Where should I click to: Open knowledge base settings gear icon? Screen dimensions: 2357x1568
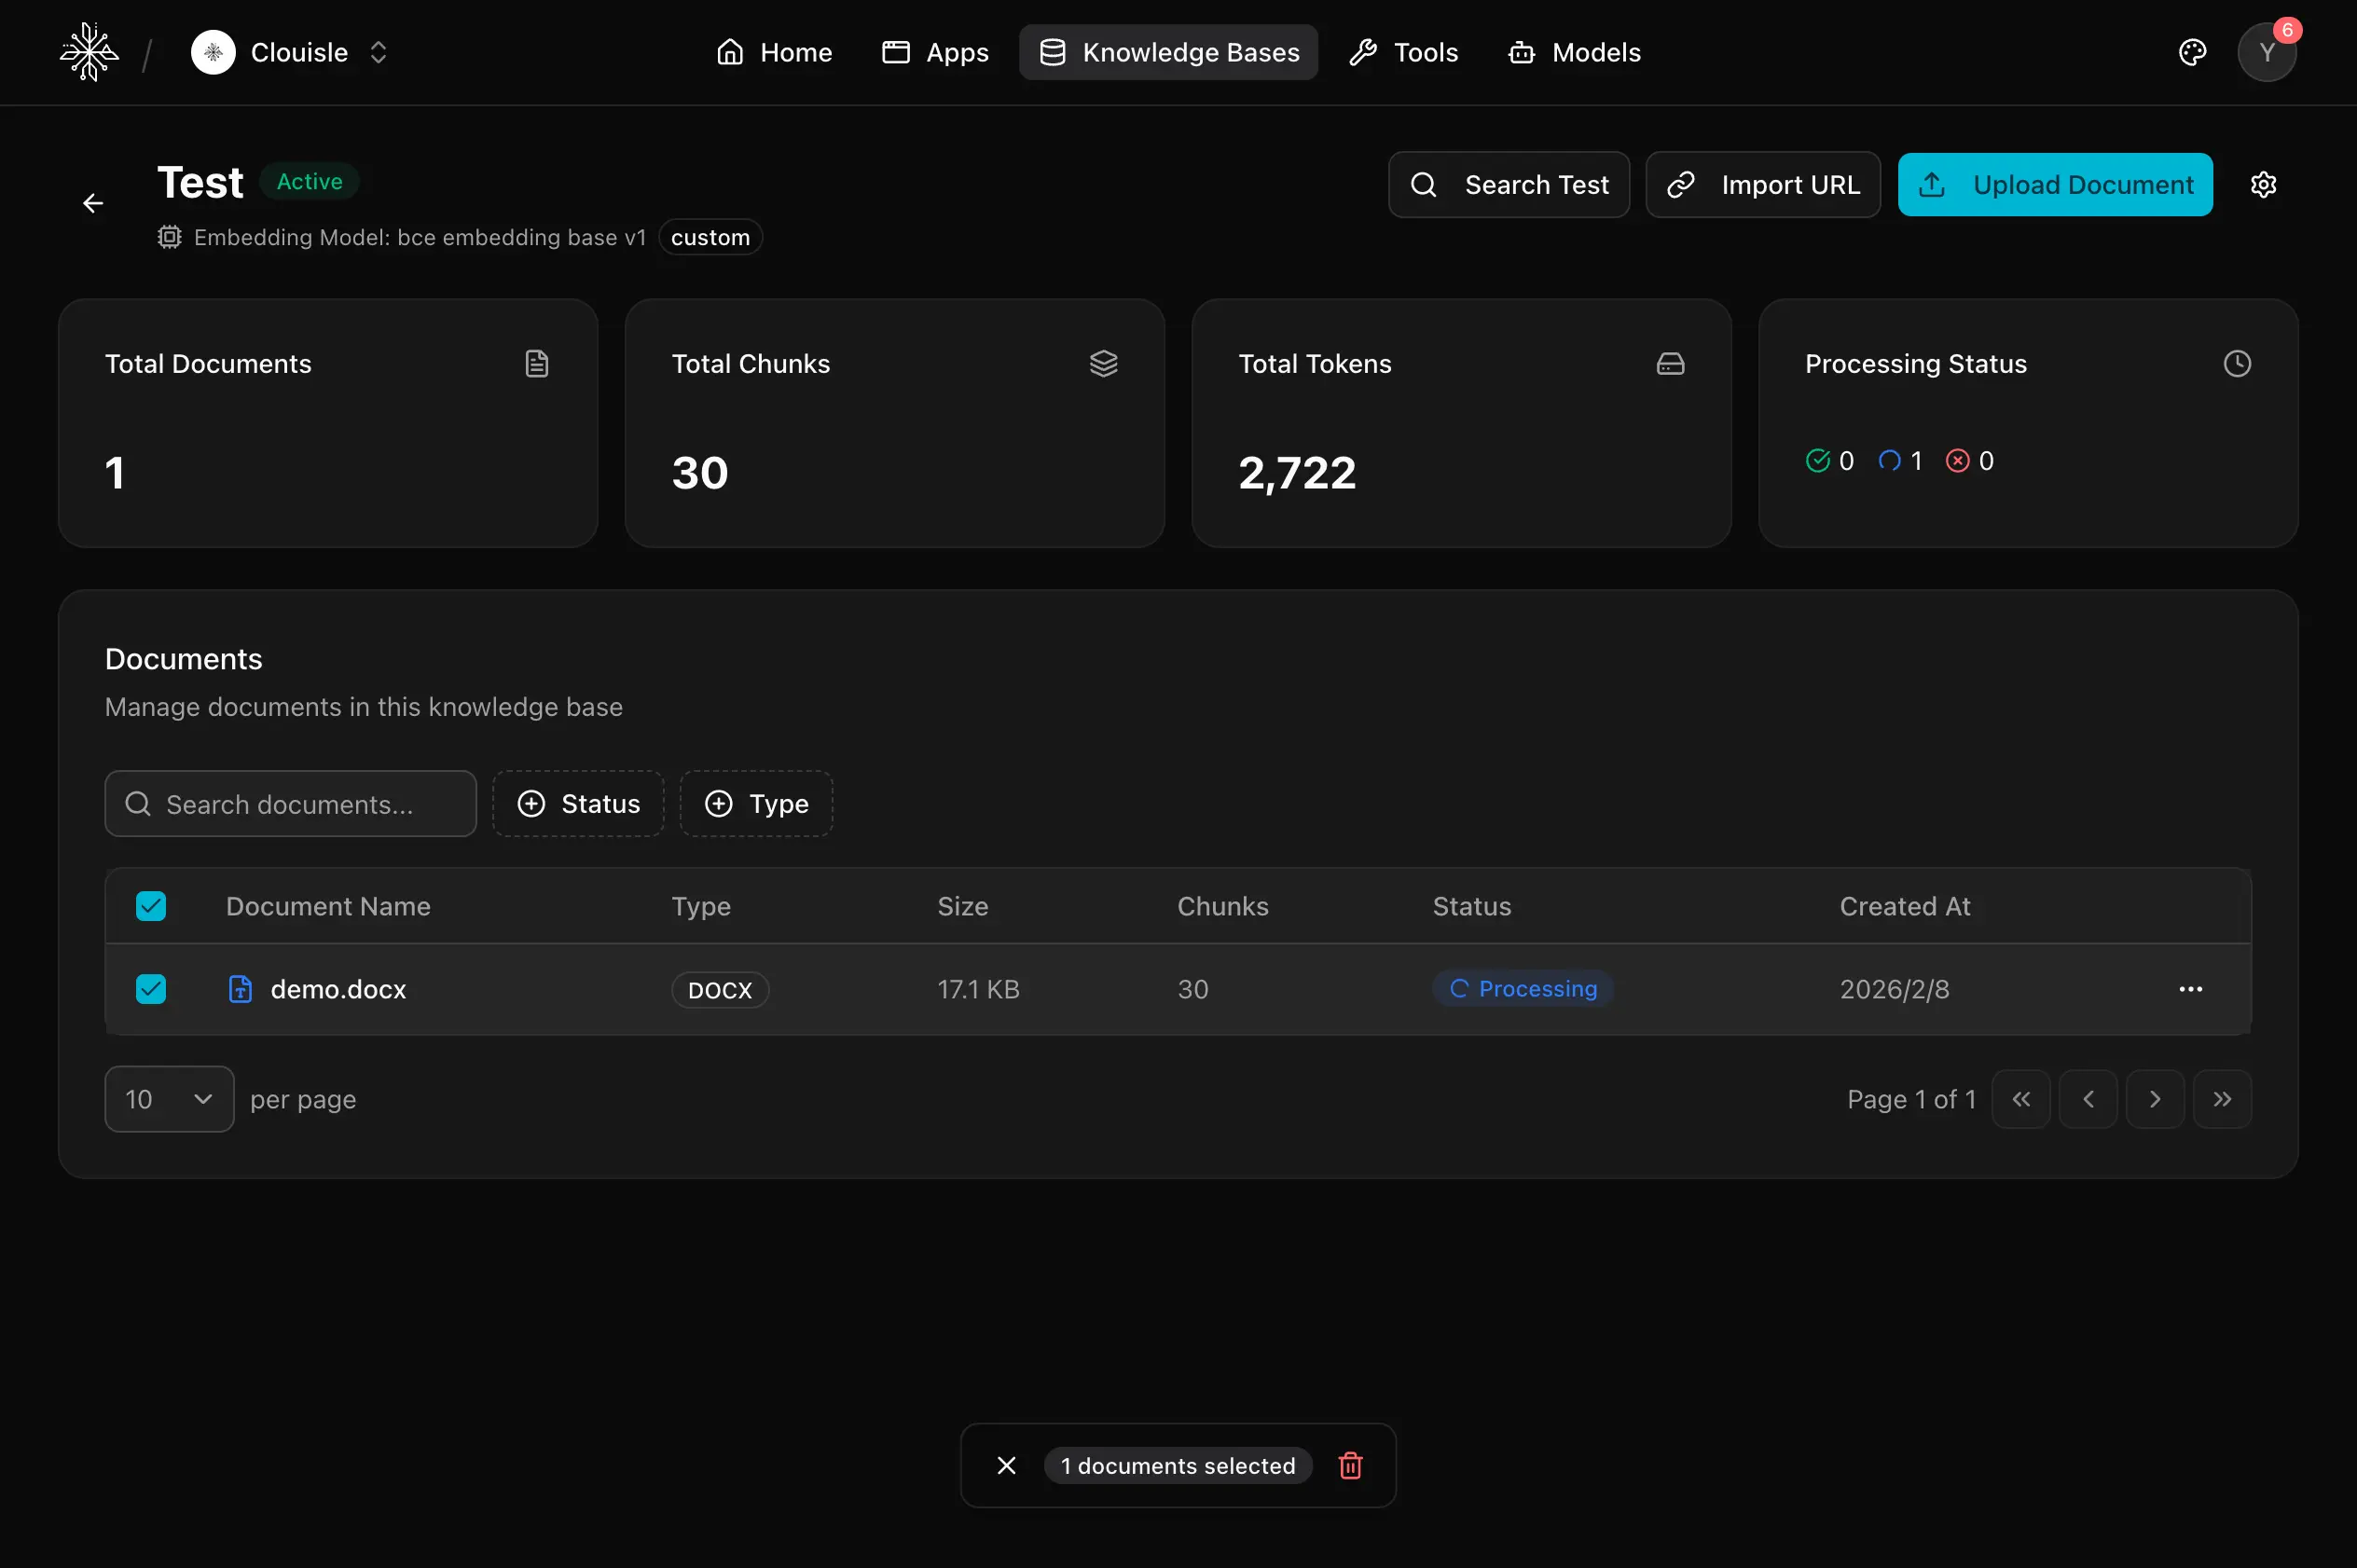pos(2263,185)
